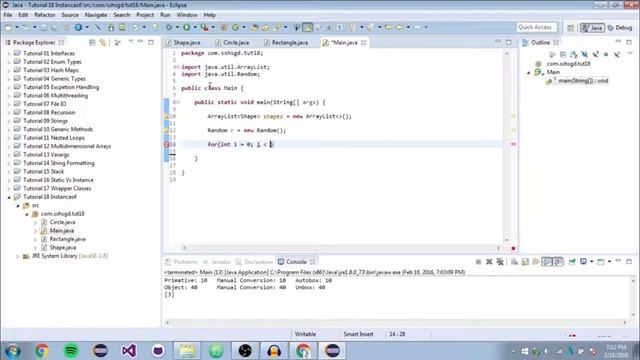Screen dimensions: 640x360
Task: Click the Run Last Tool external tools icon
Action: (x=204, y=27)
